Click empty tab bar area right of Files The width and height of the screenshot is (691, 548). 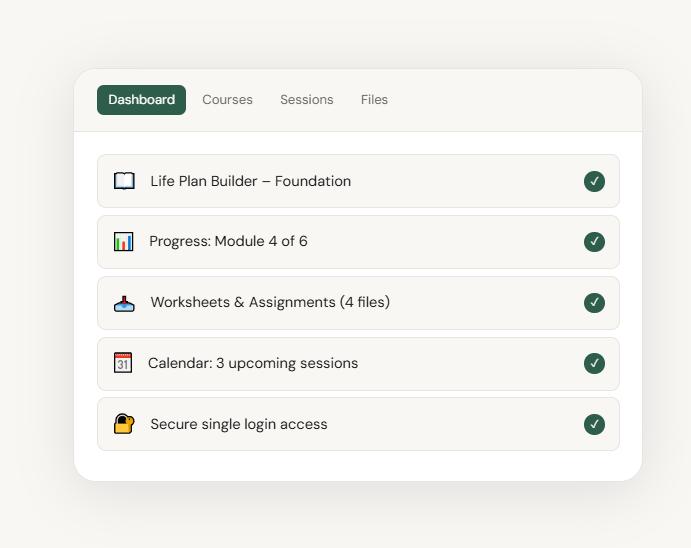click(510, 100)
